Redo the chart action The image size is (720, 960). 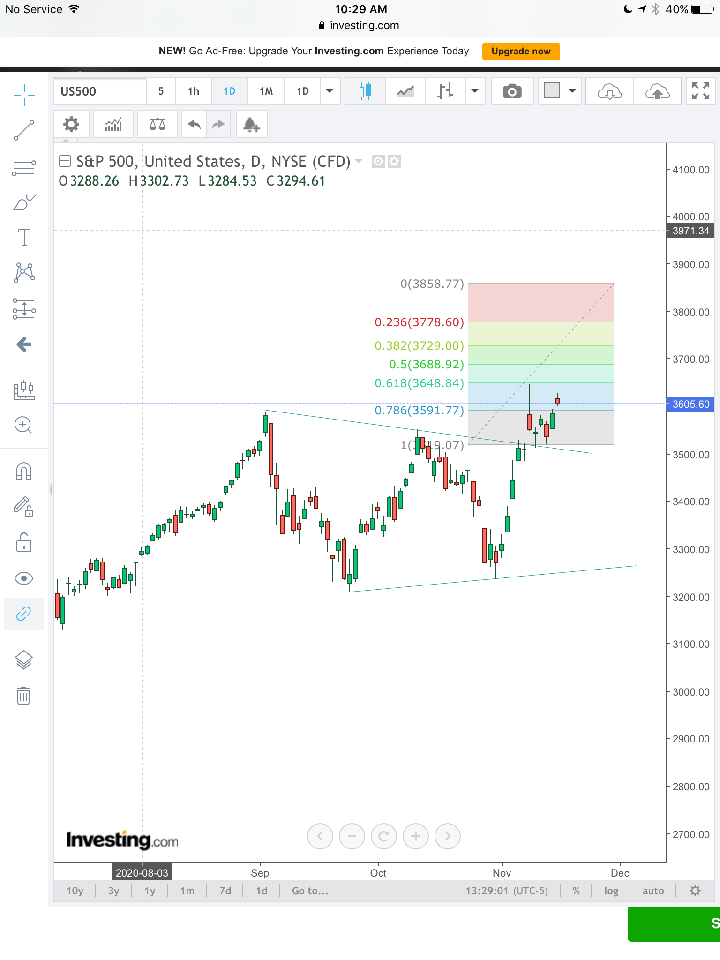coord(219,125)
